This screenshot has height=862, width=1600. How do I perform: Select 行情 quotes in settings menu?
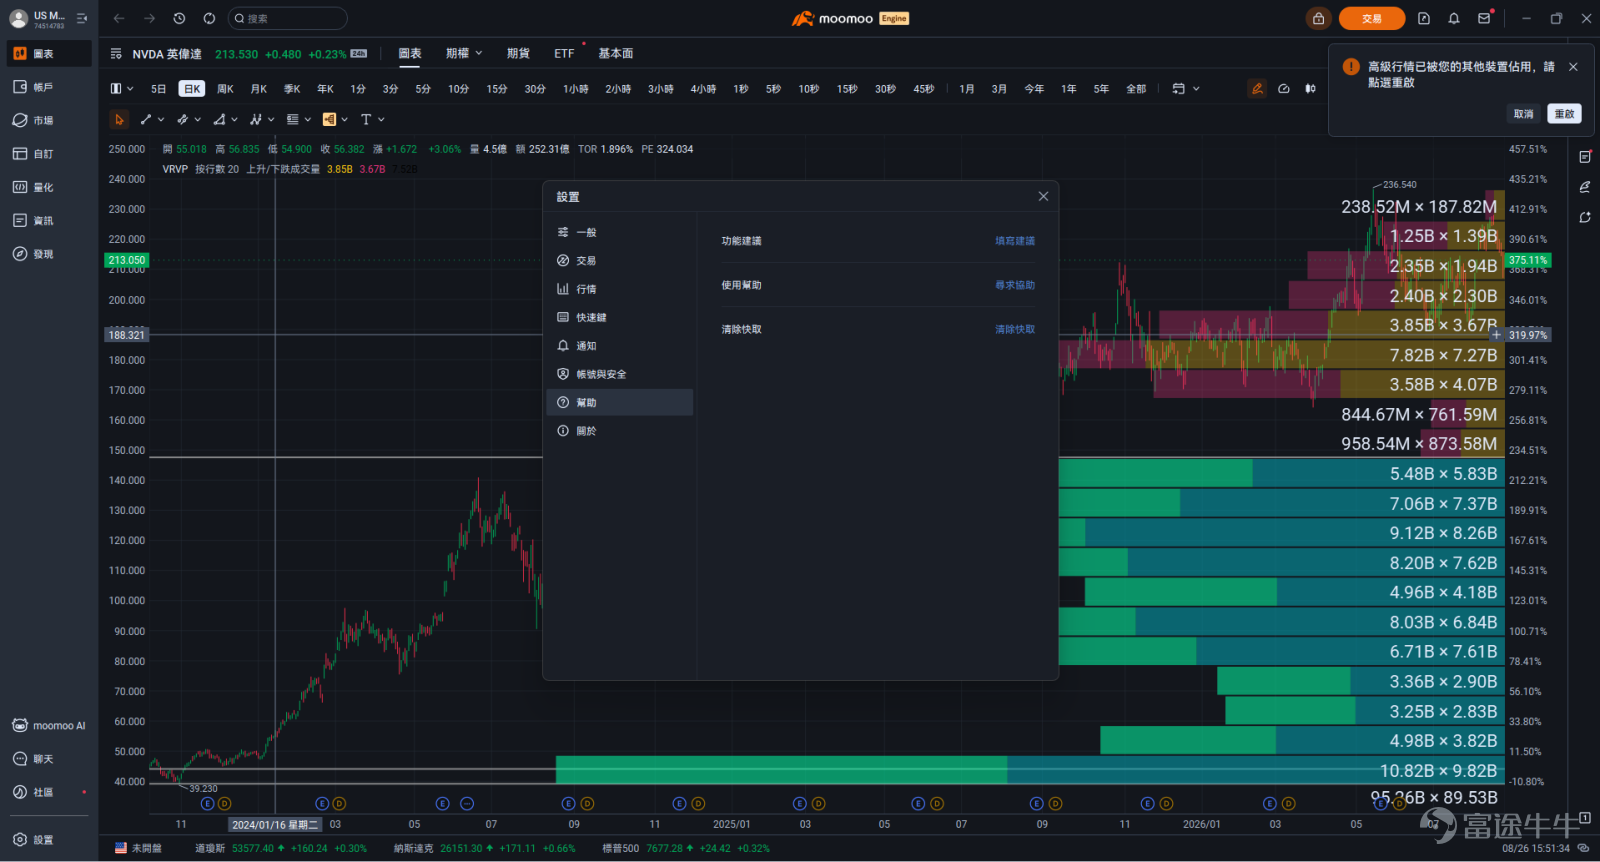click(619, 289)
